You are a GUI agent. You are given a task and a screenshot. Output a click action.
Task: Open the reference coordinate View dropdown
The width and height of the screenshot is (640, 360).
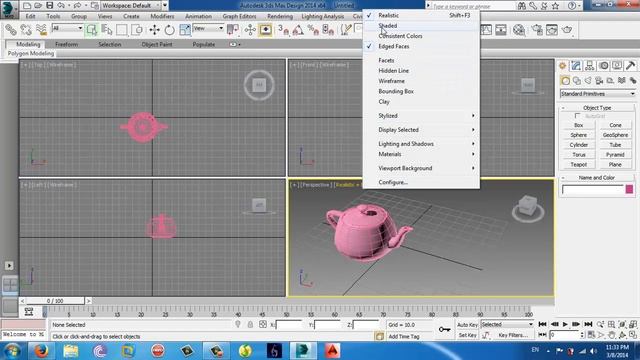tap(208, 28)
